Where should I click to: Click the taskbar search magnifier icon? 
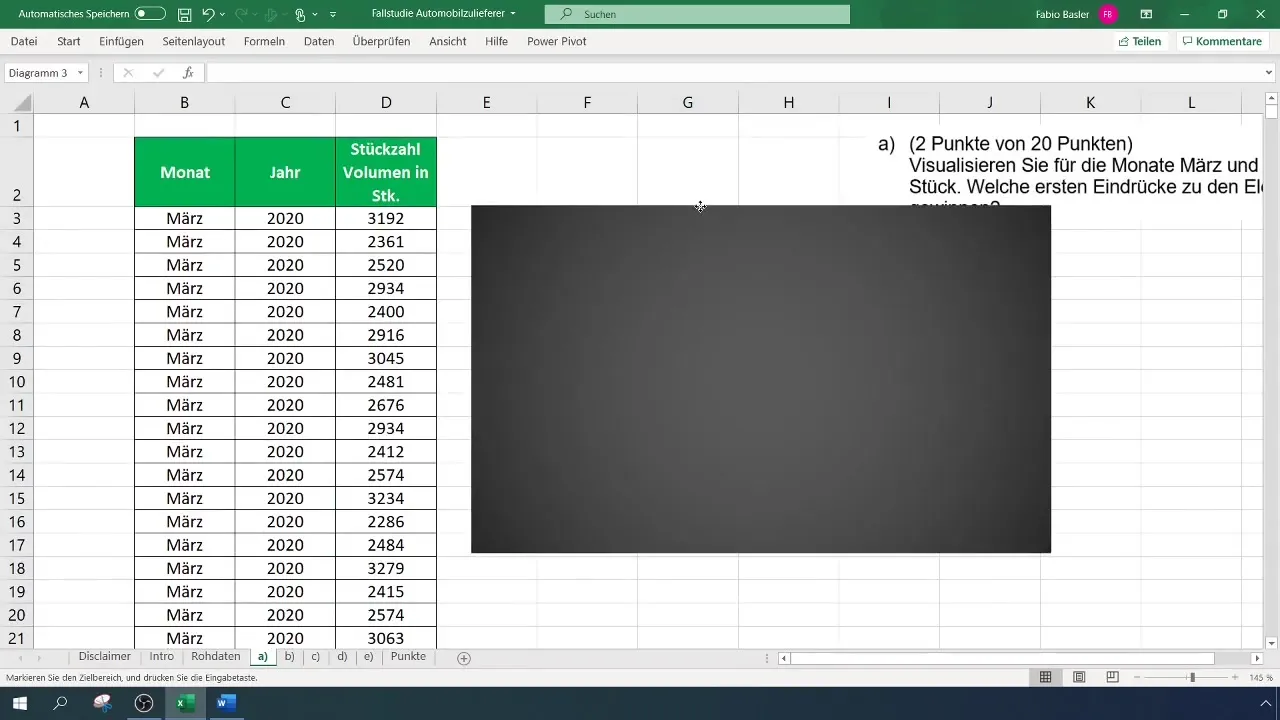60,703
